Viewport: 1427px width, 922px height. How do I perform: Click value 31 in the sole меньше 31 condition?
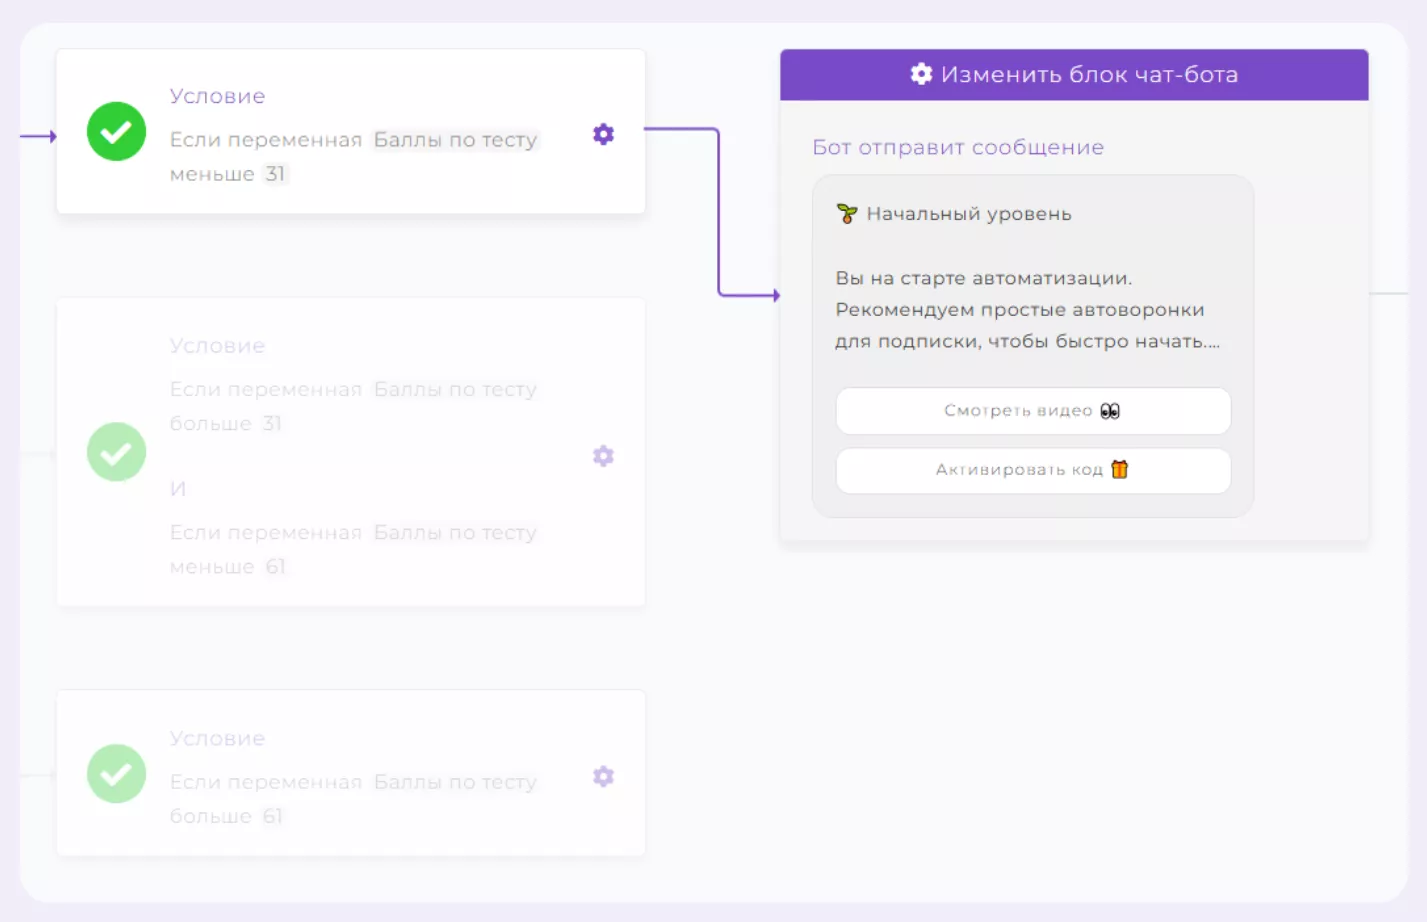(x=275, y=174)
